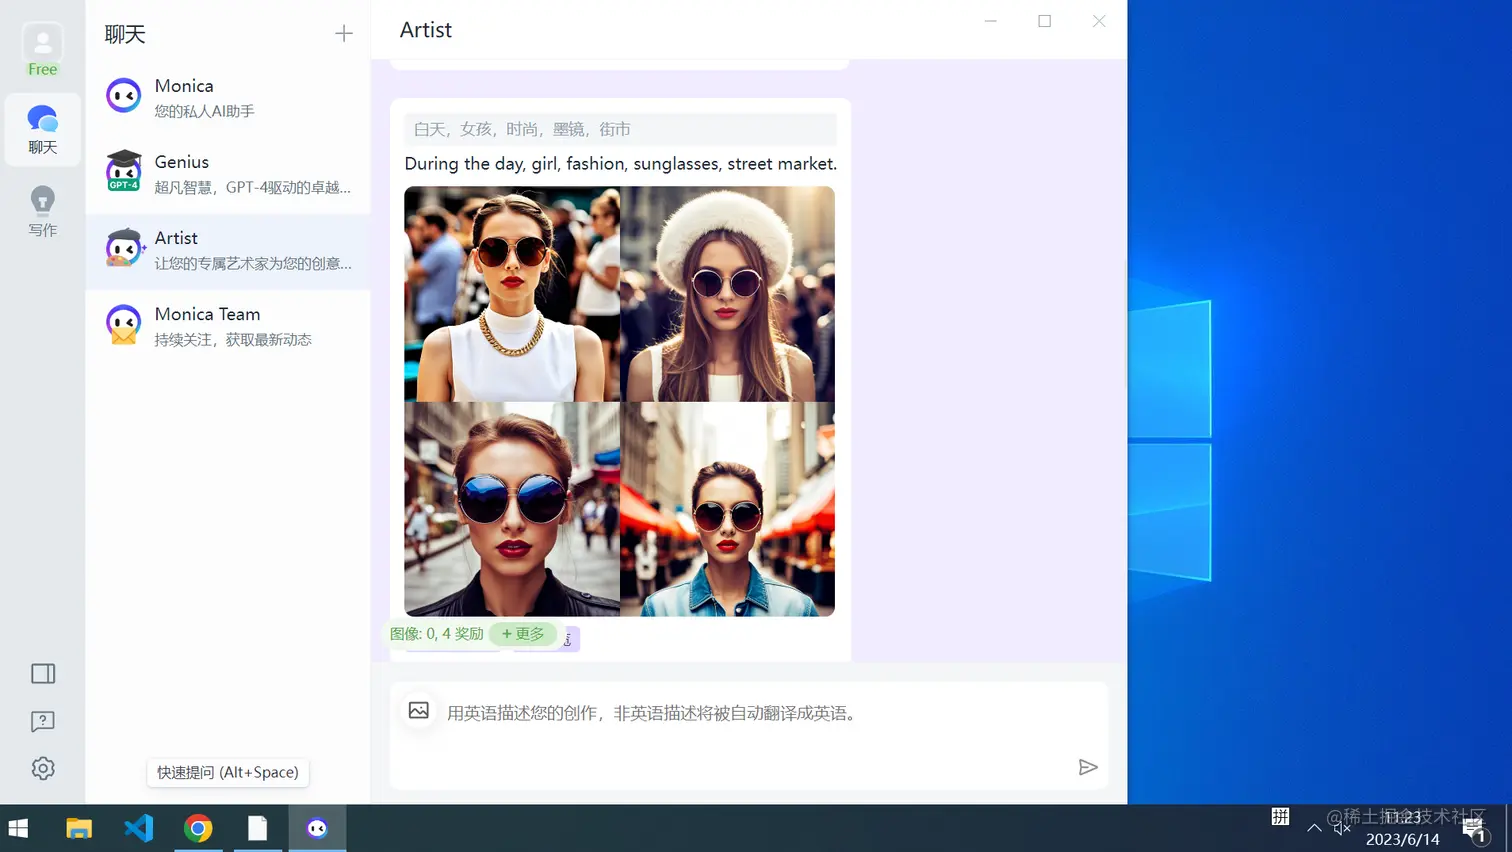This screenshot has width=1512, height=852.
Task: Select the blue-sunglasses generated image
Action: pos(511,508)
